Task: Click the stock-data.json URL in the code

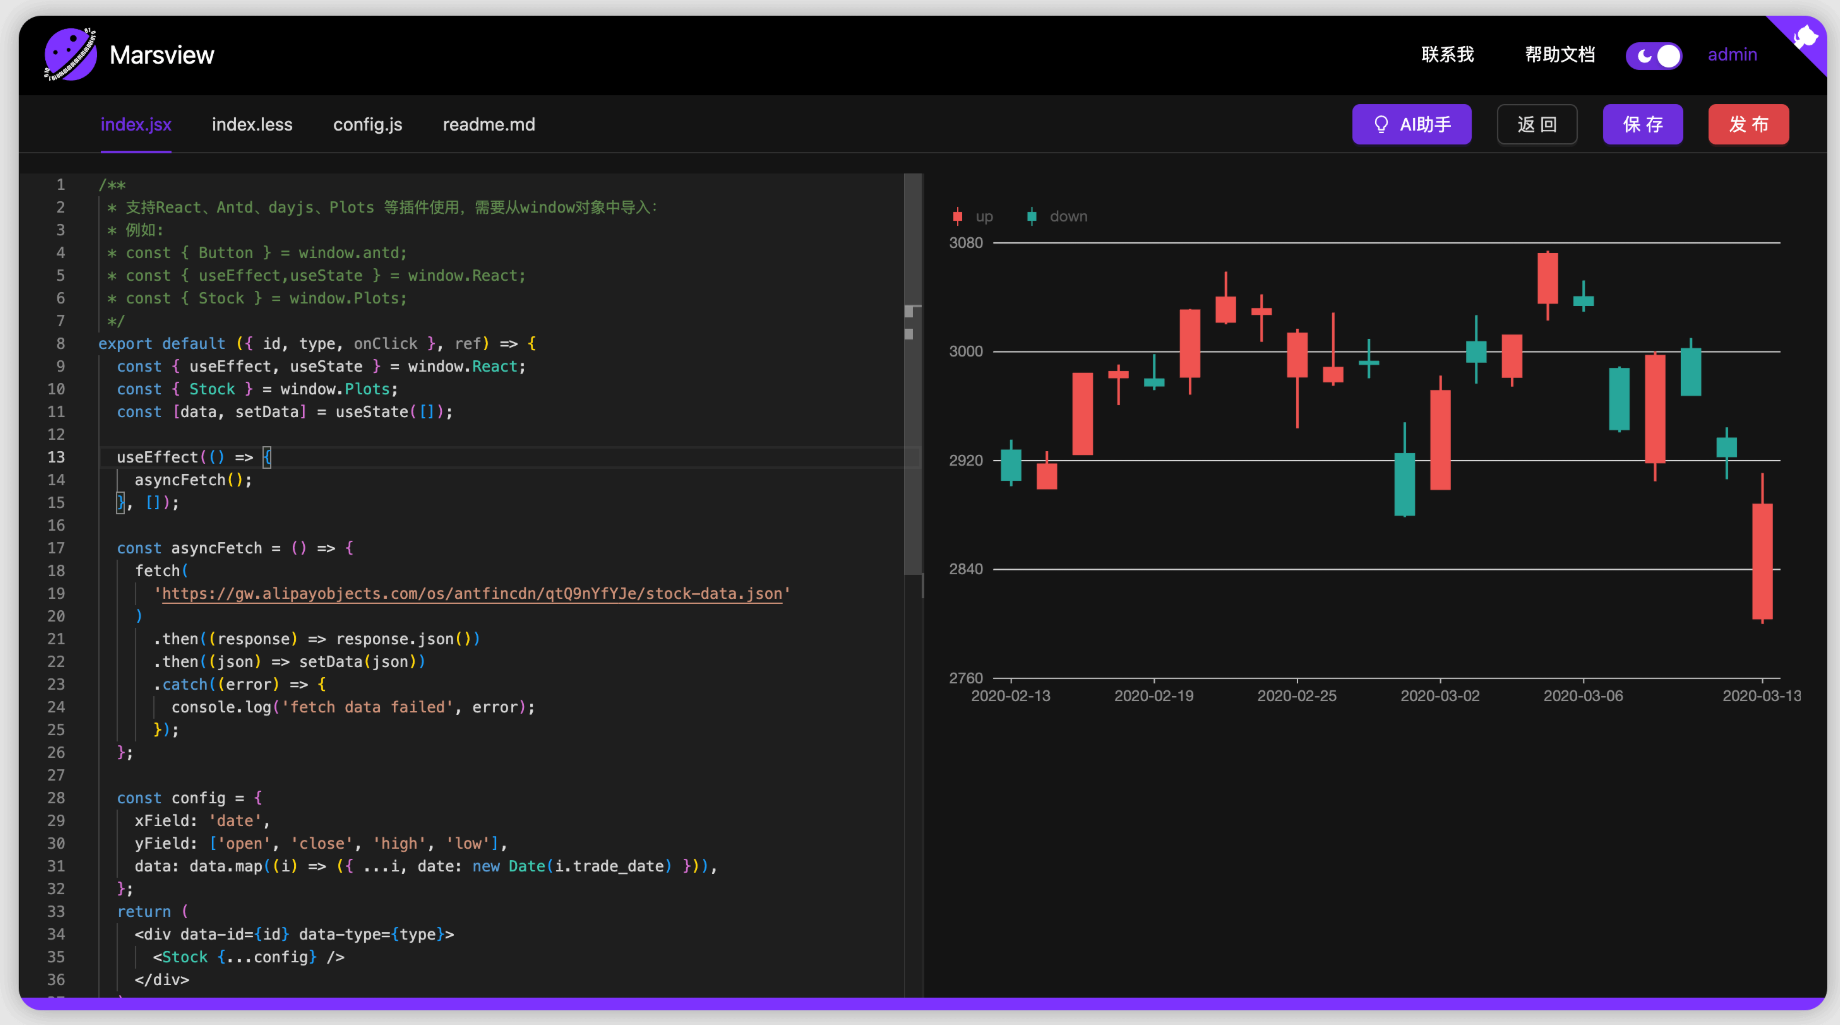Action: tap(472, 594)
